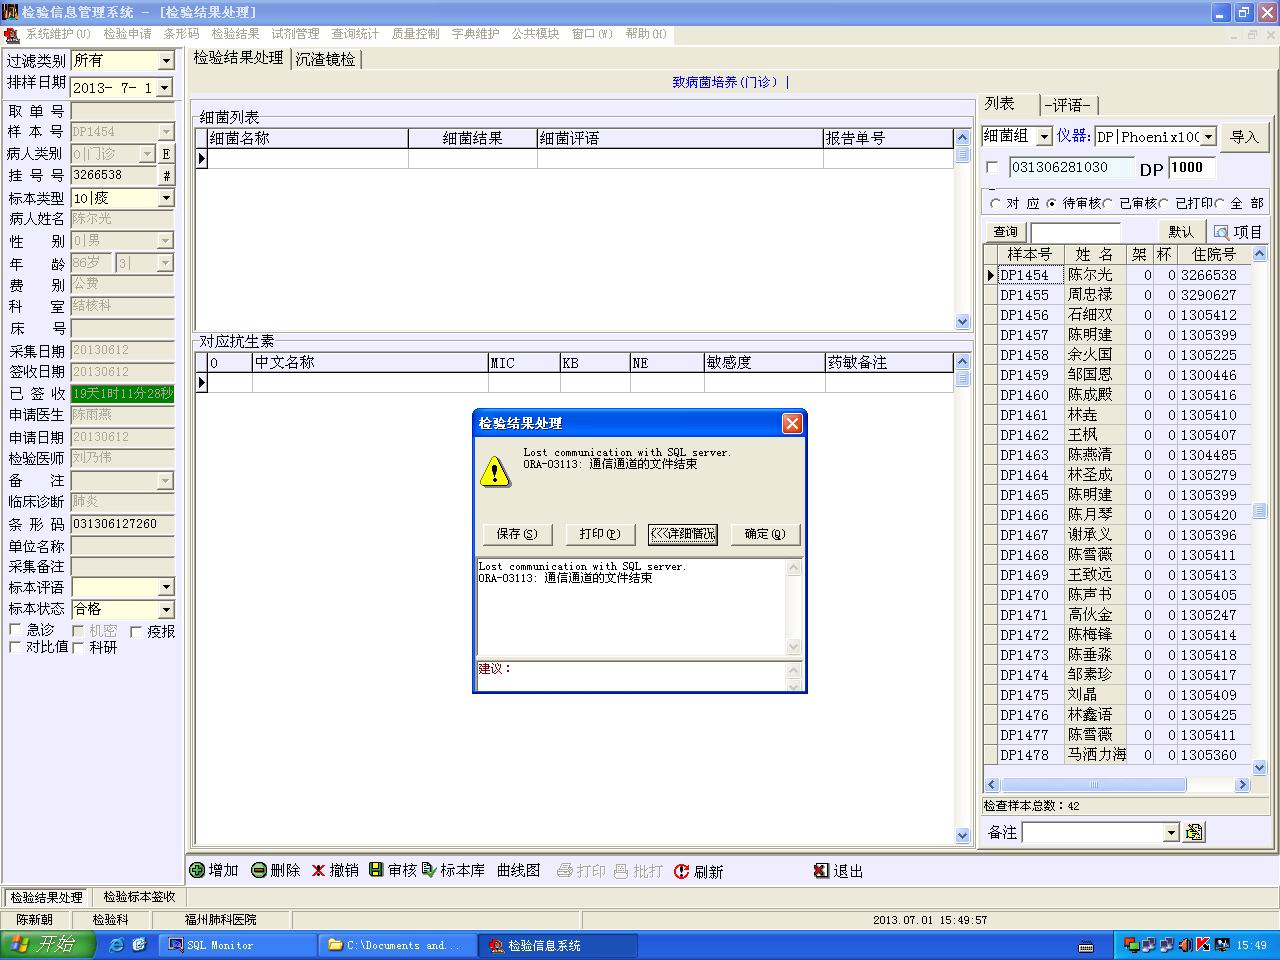Click the 退出 (exit) icon
The image size is (1280, 960).
(821, 871)
